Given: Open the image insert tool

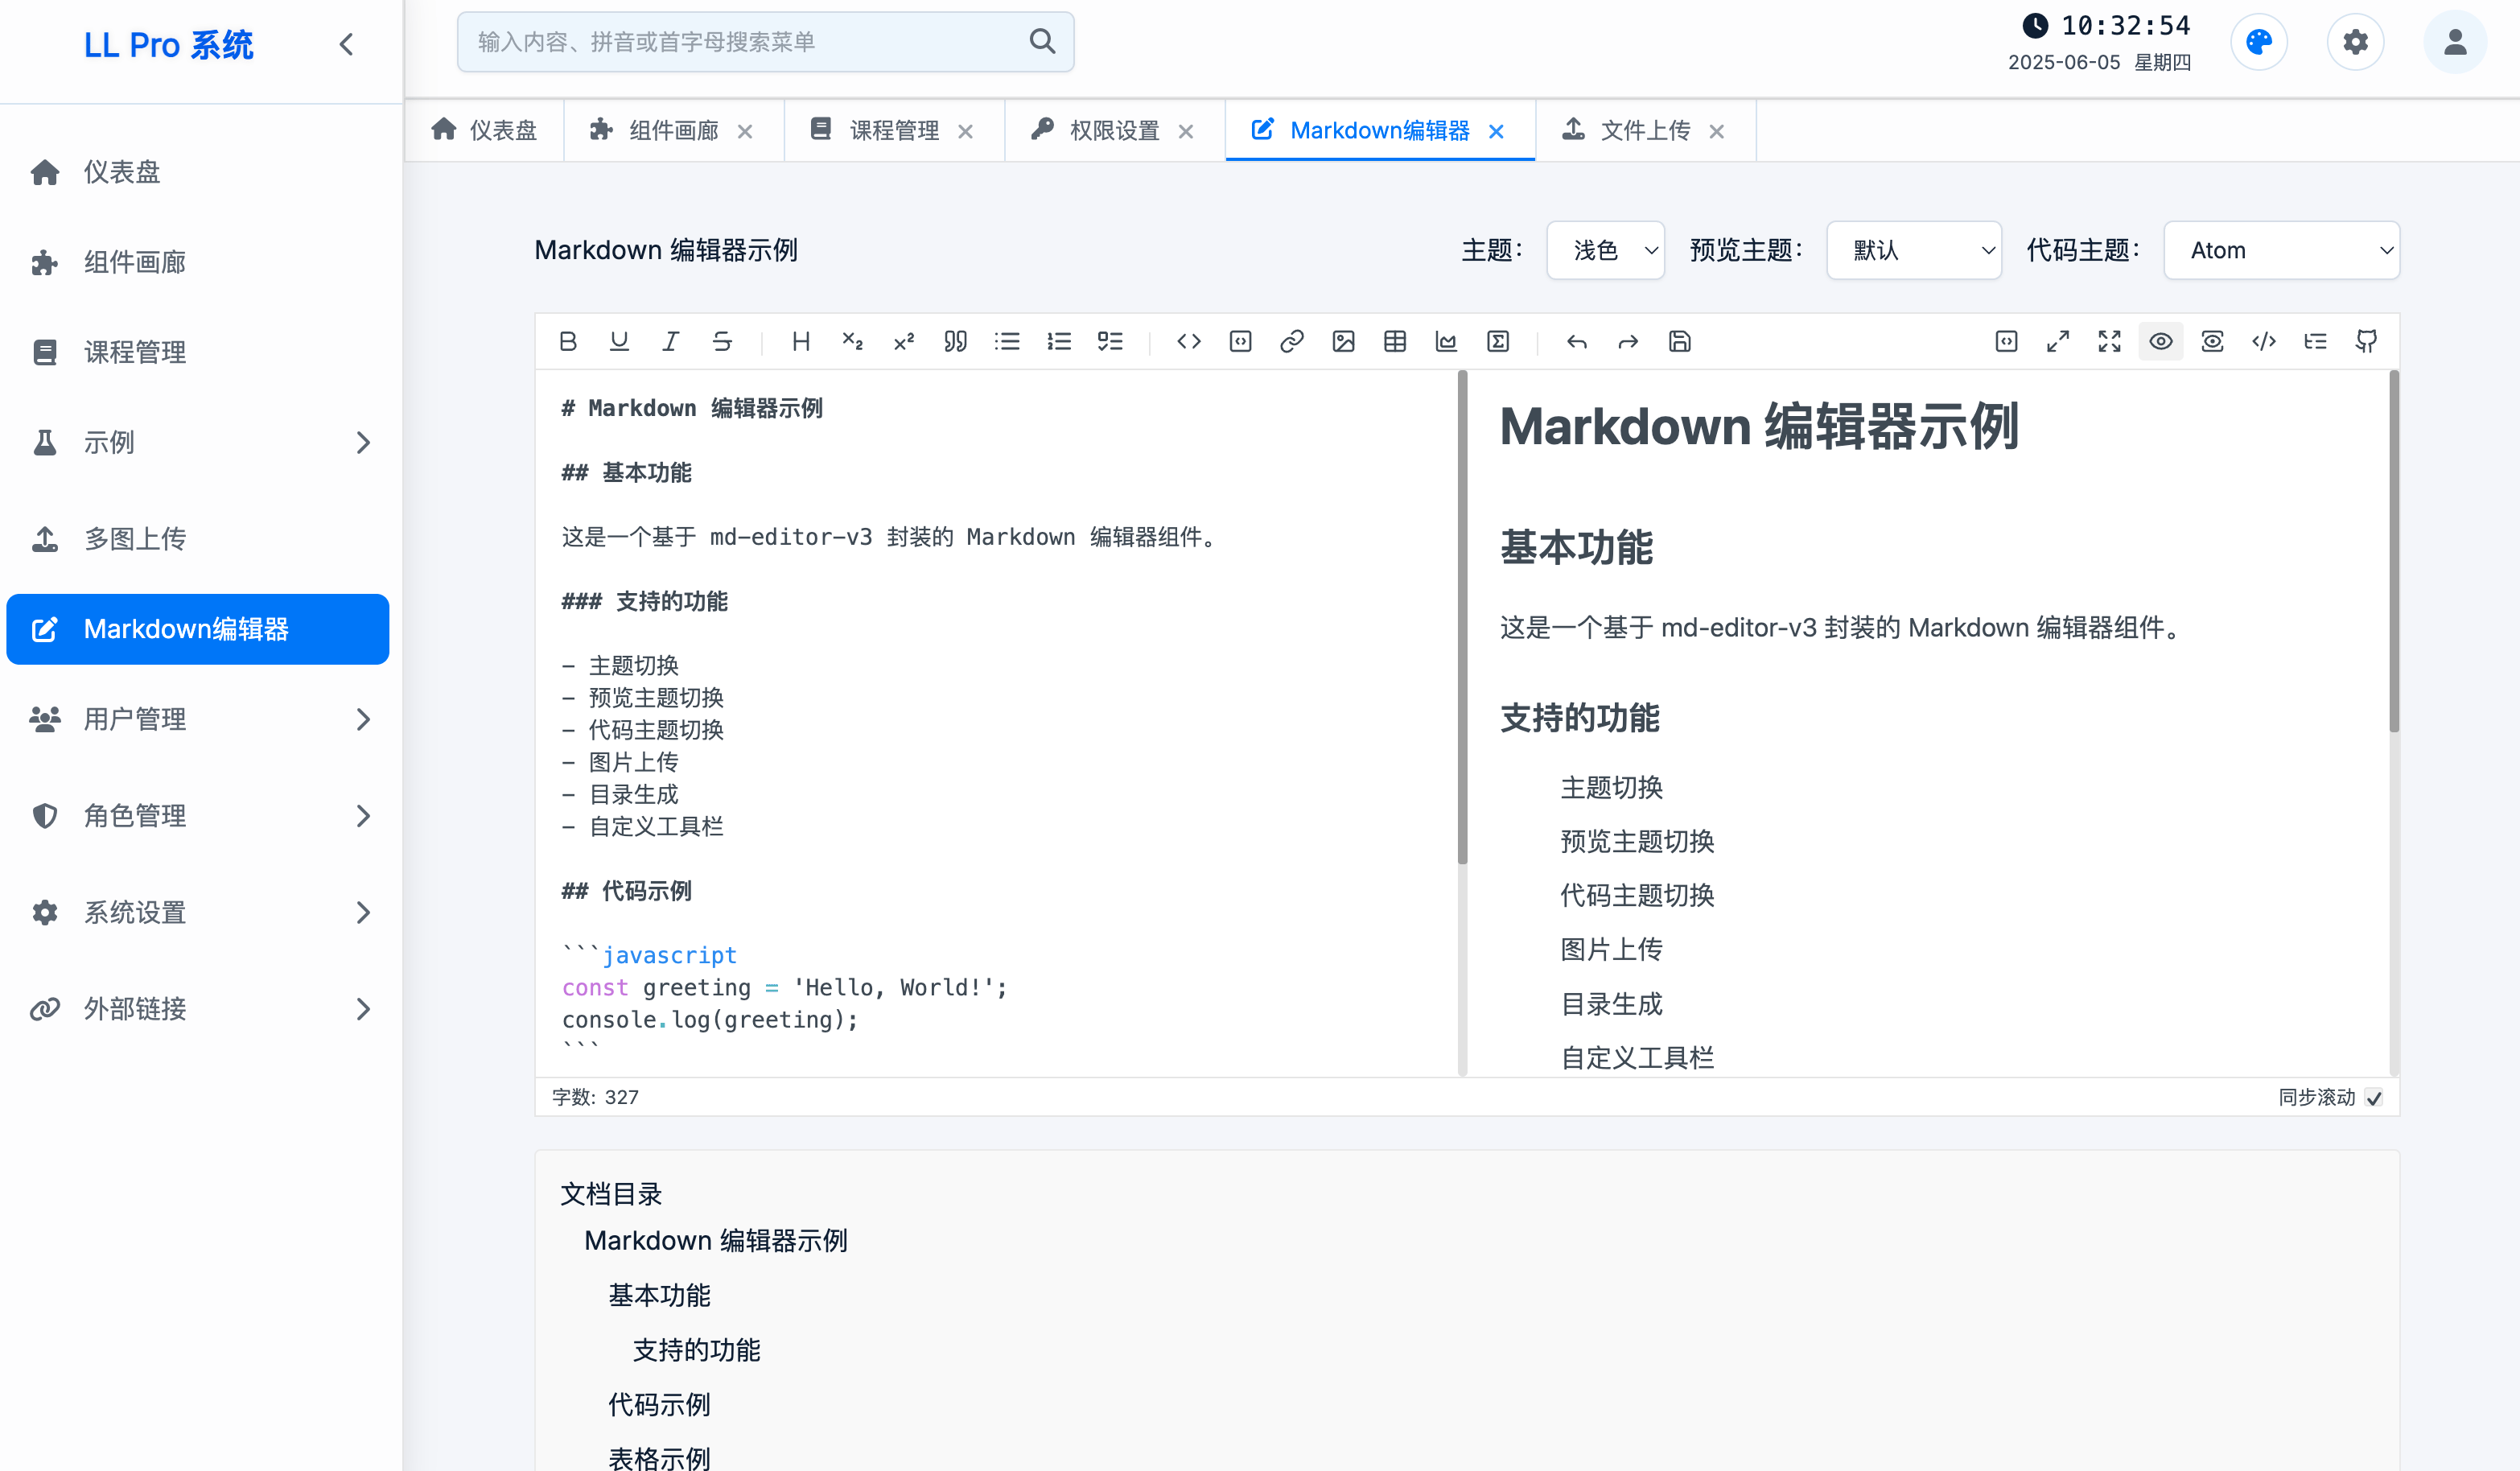Looking at the screenshot, I should [1343, 342].
